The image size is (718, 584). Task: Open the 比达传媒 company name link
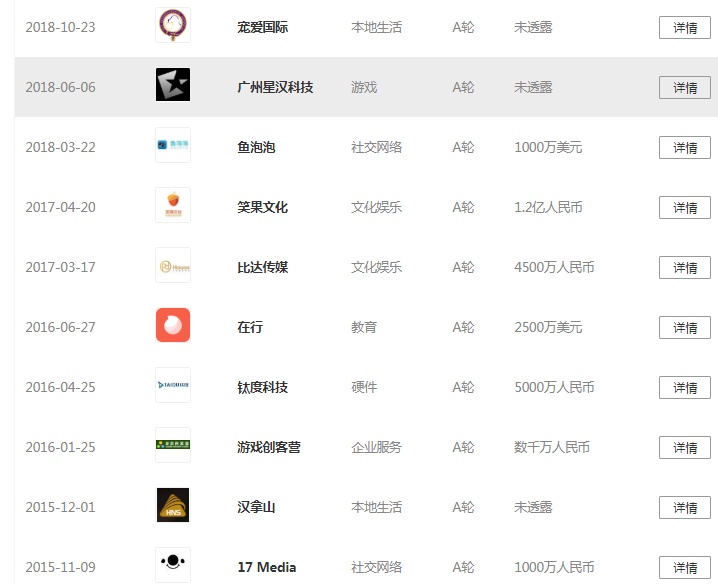[x=262, y=267]
